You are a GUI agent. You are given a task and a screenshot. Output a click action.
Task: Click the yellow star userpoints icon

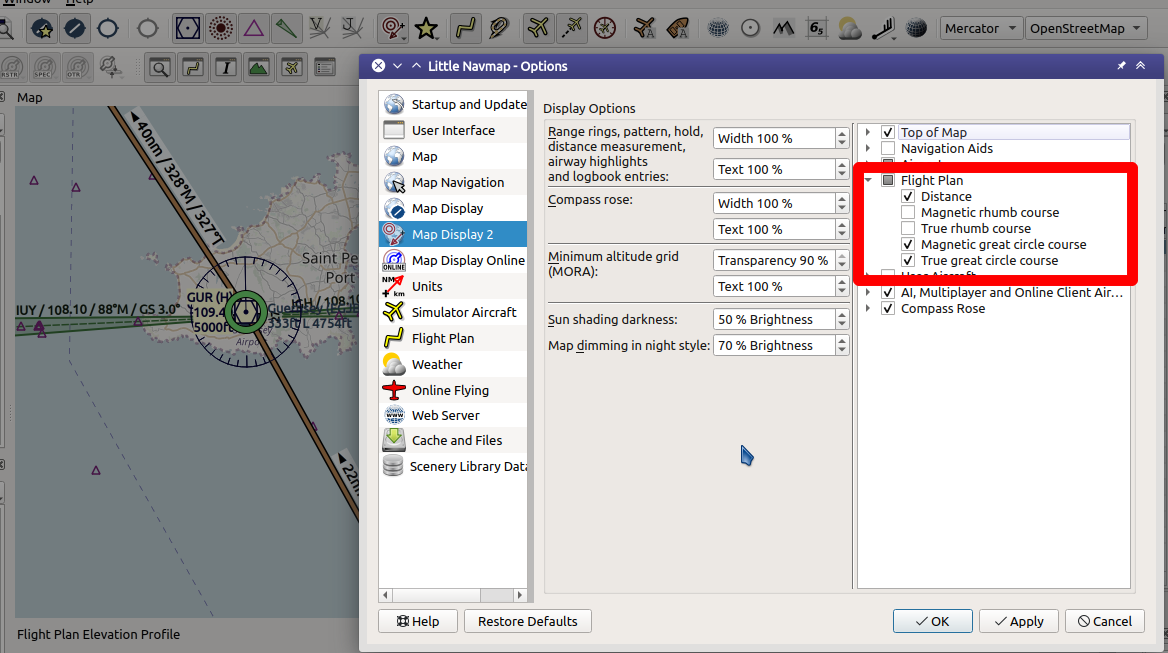coord(426,29)
